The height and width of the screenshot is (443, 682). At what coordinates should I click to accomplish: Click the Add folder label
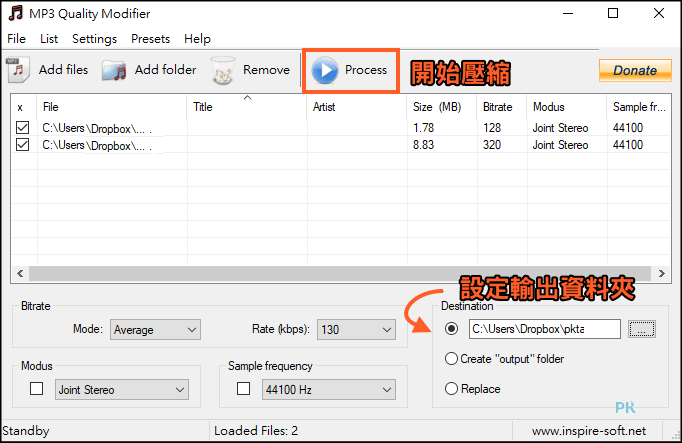(165, 70)
